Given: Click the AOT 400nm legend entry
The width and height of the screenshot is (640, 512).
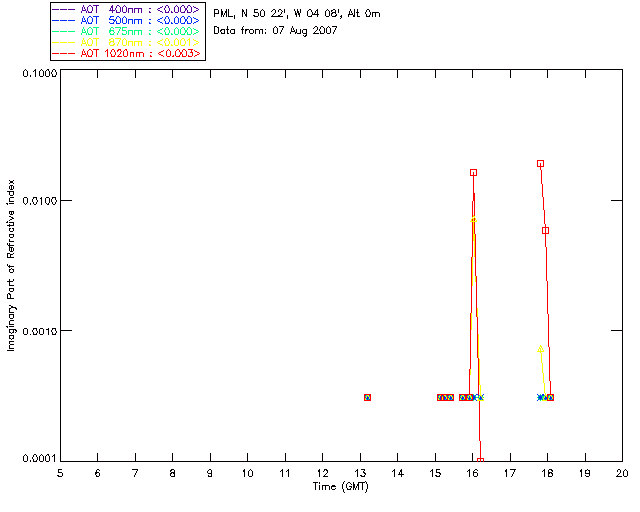Looking at the screenshot, I should [127, 10].
